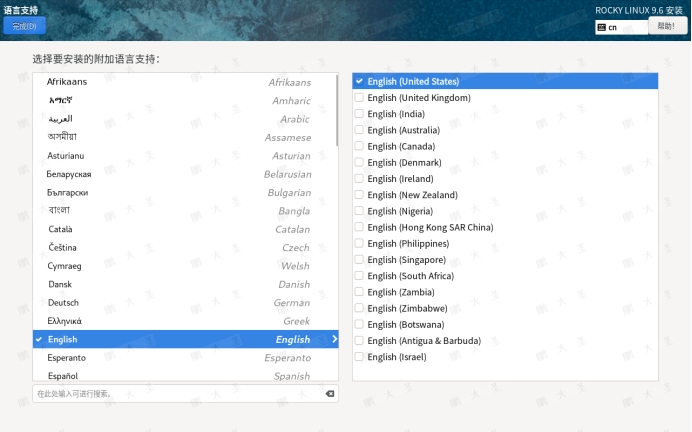
Task: Check the English (Singapore) checkbox
Action: pos(359,259)
